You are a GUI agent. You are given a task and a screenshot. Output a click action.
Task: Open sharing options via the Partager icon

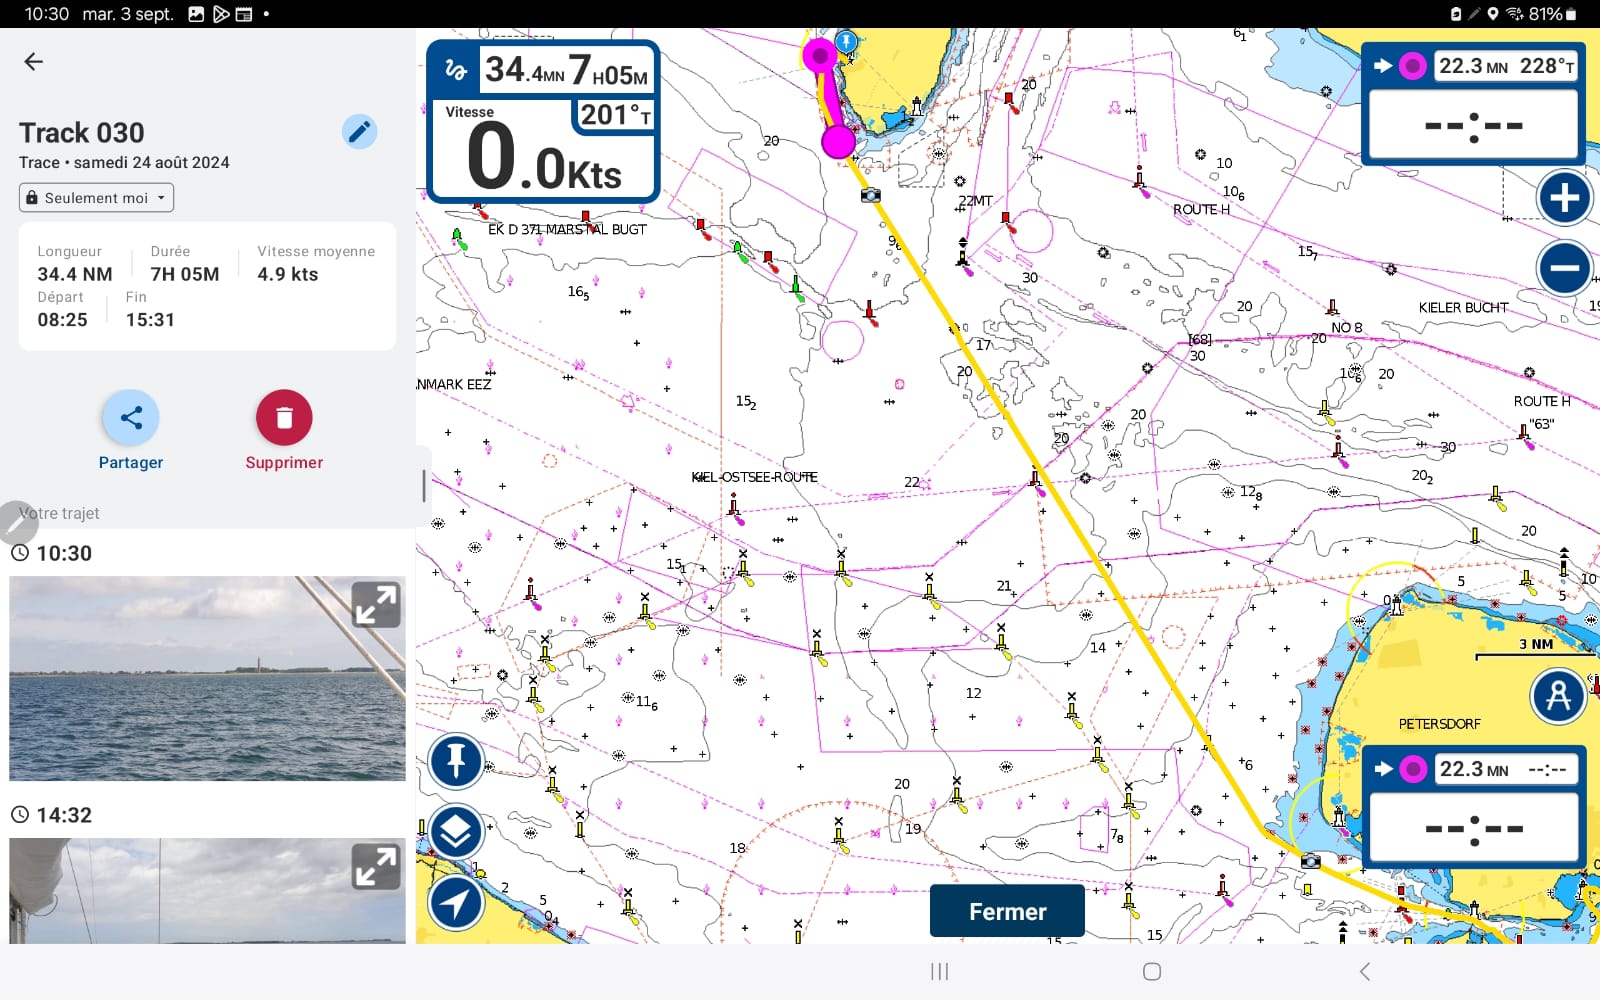[130, 417]
